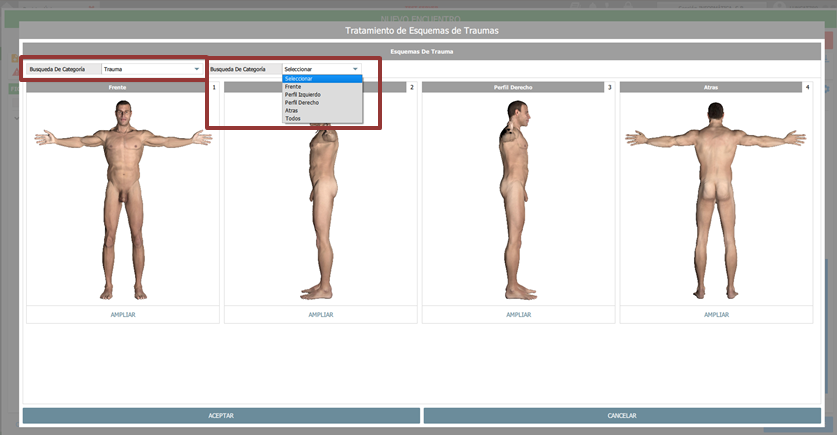This screenshot has width=837, height=435.
Task: Enlarge the Atras diagram with AMPLIAR
Action: click(716, 314)
